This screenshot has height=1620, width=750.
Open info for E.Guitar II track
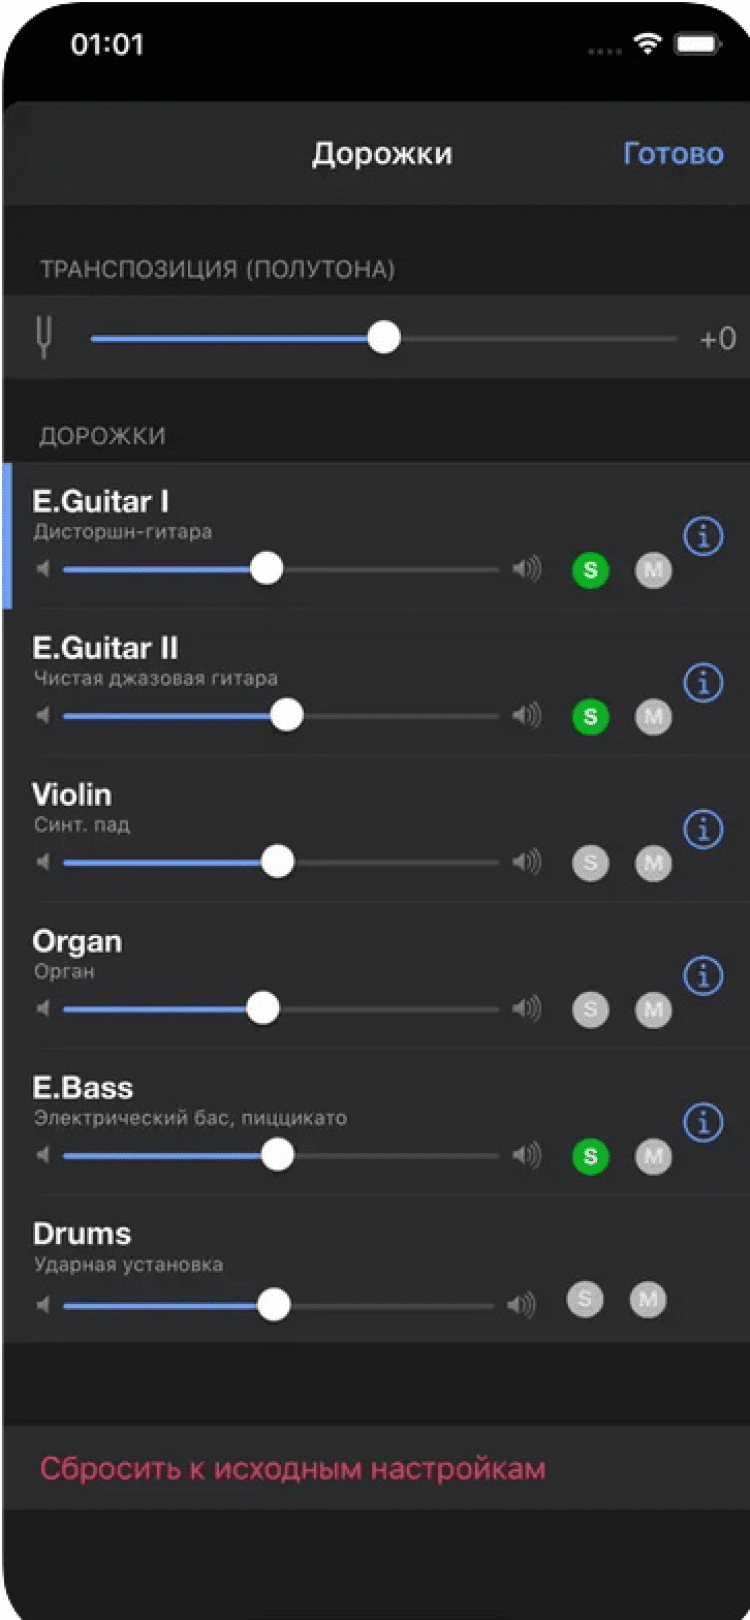coord(704,683)
